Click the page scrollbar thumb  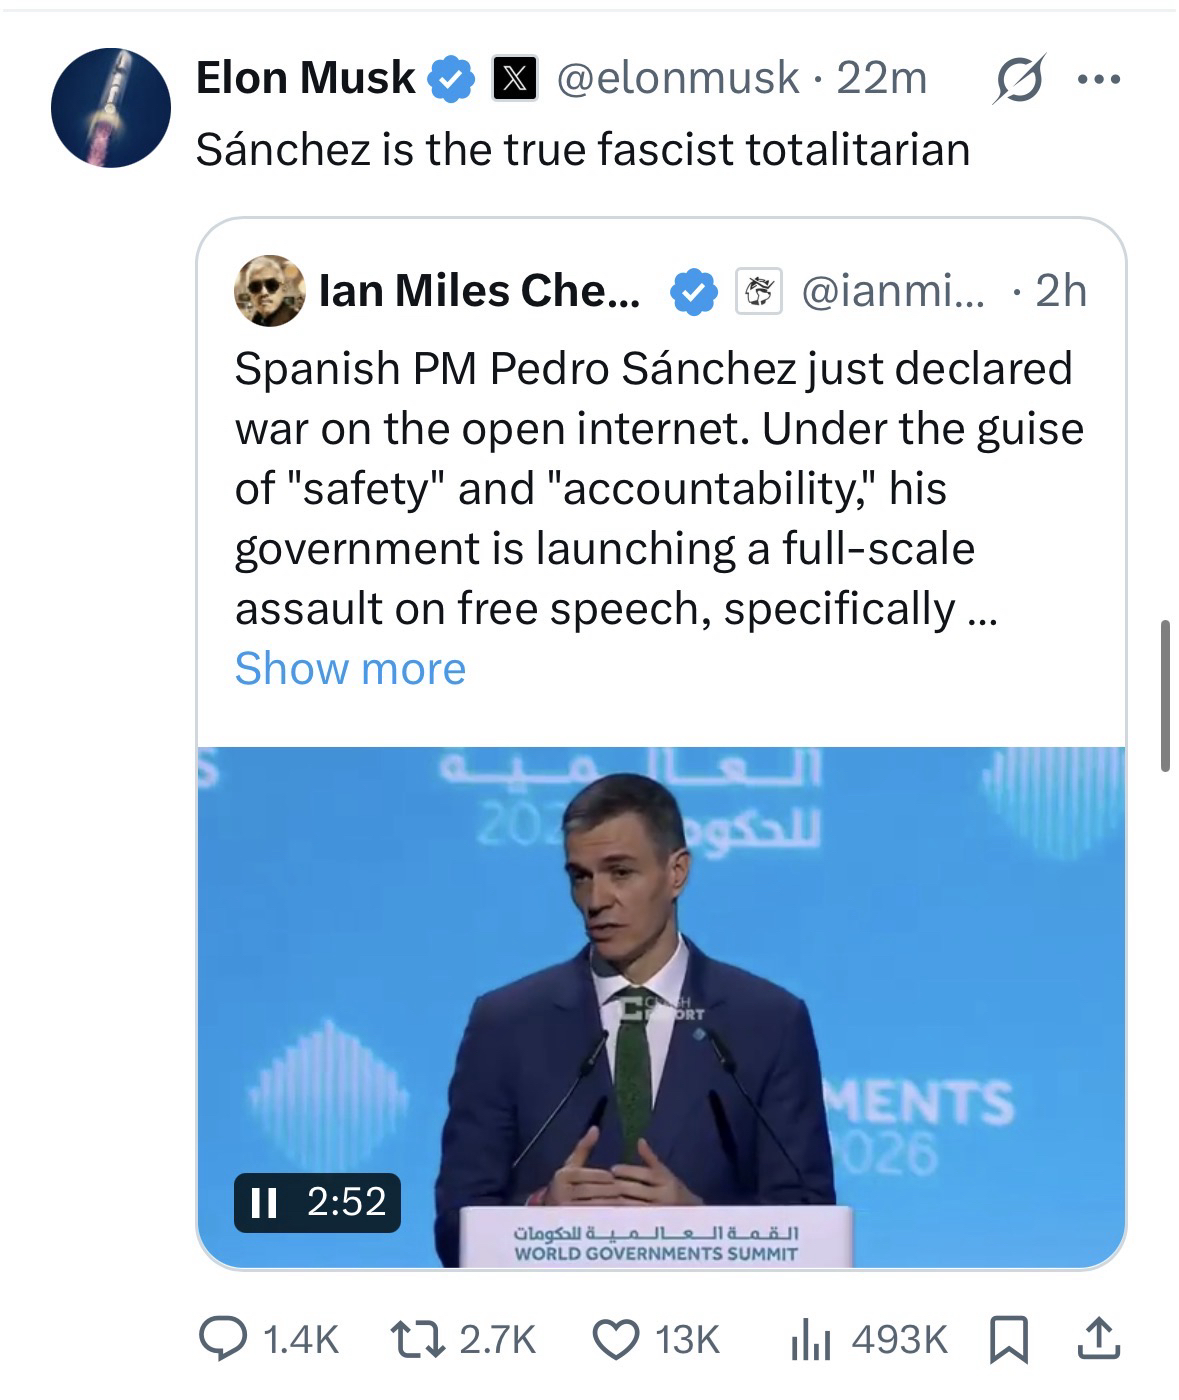coord(1165,695)
